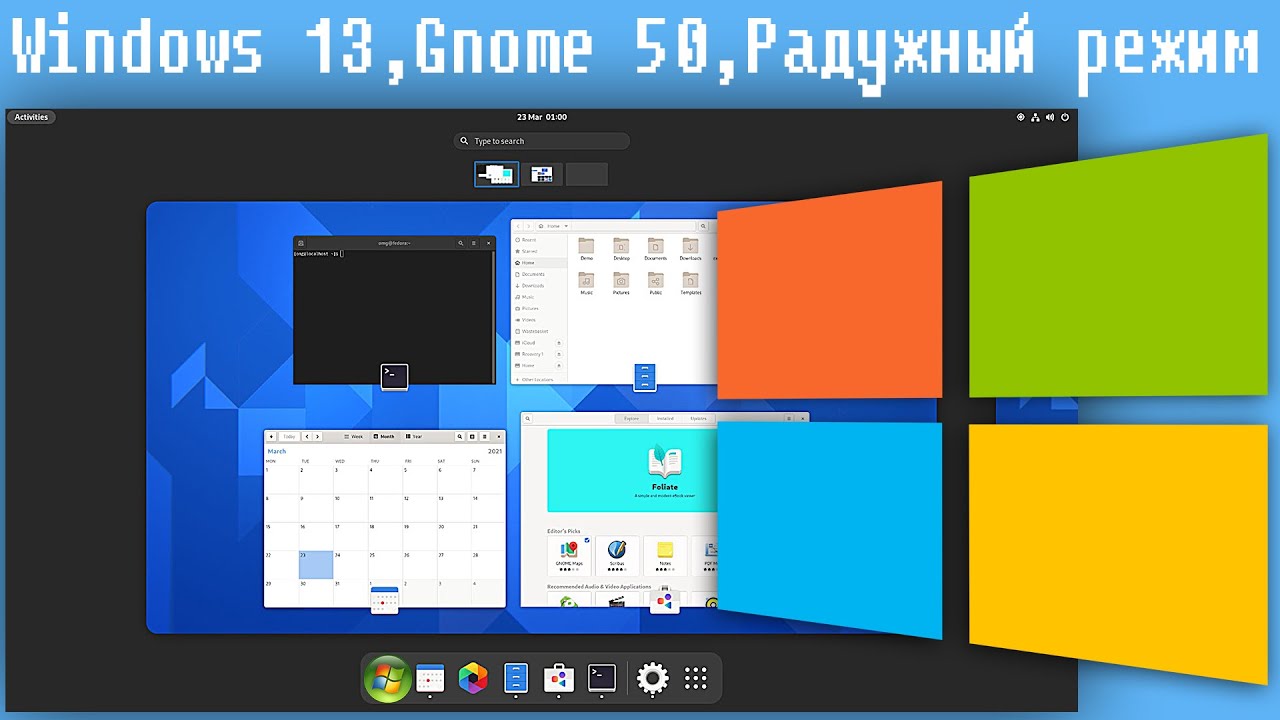Click the Files window overlay icon
Image resolution: width=1280 pixels, height=720 pixels.
tap(646, 377)
